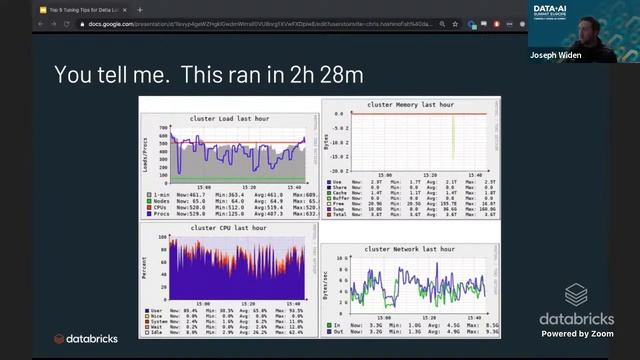
Task: Click the 'Procs' legend entry in Load graph
Action: coord(158,213)
